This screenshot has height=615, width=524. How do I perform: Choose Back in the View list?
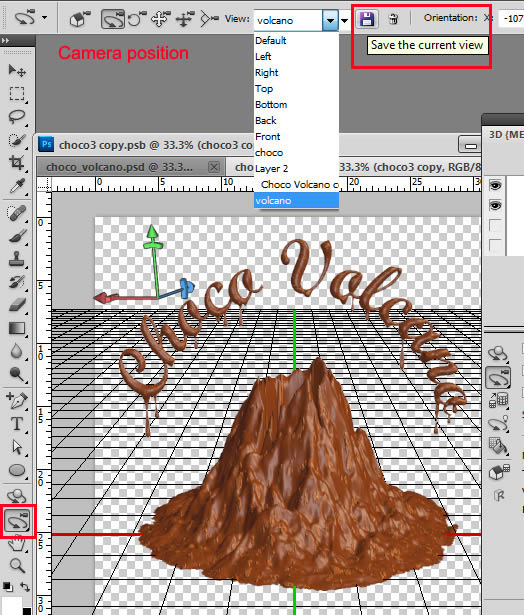tap(296, 120)
